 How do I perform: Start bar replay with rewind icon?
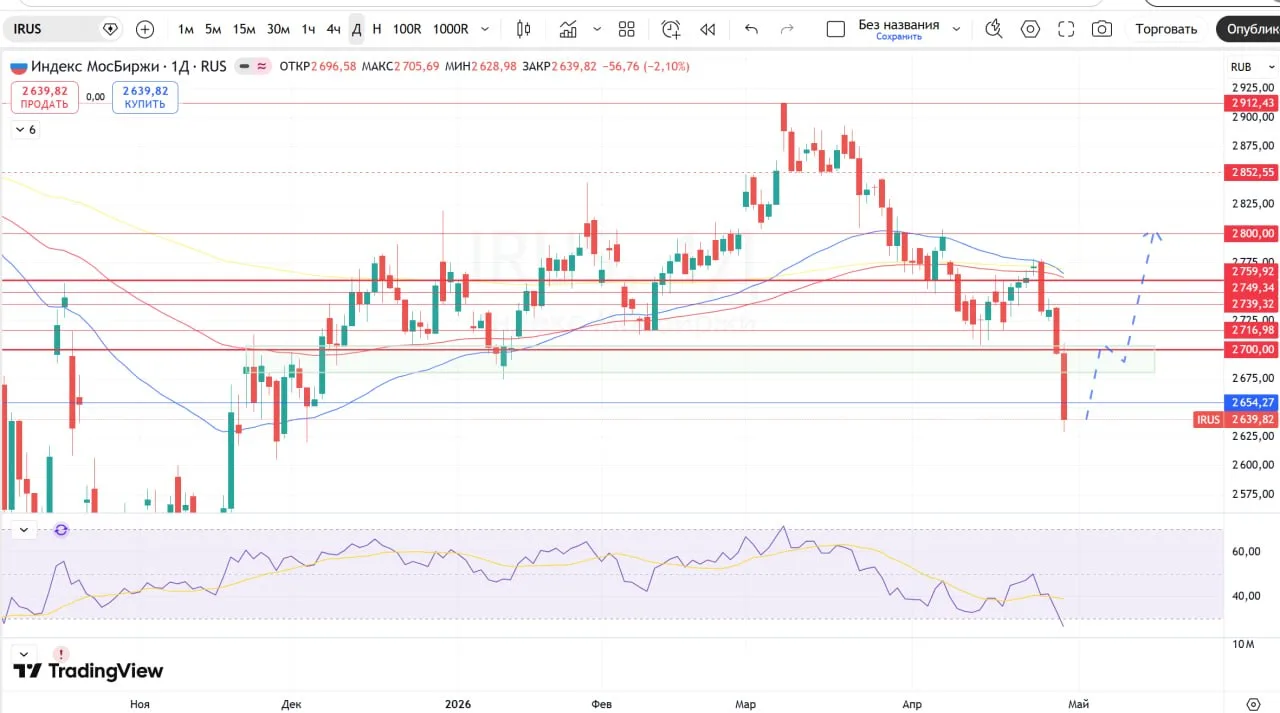click(x=708, y=29)
